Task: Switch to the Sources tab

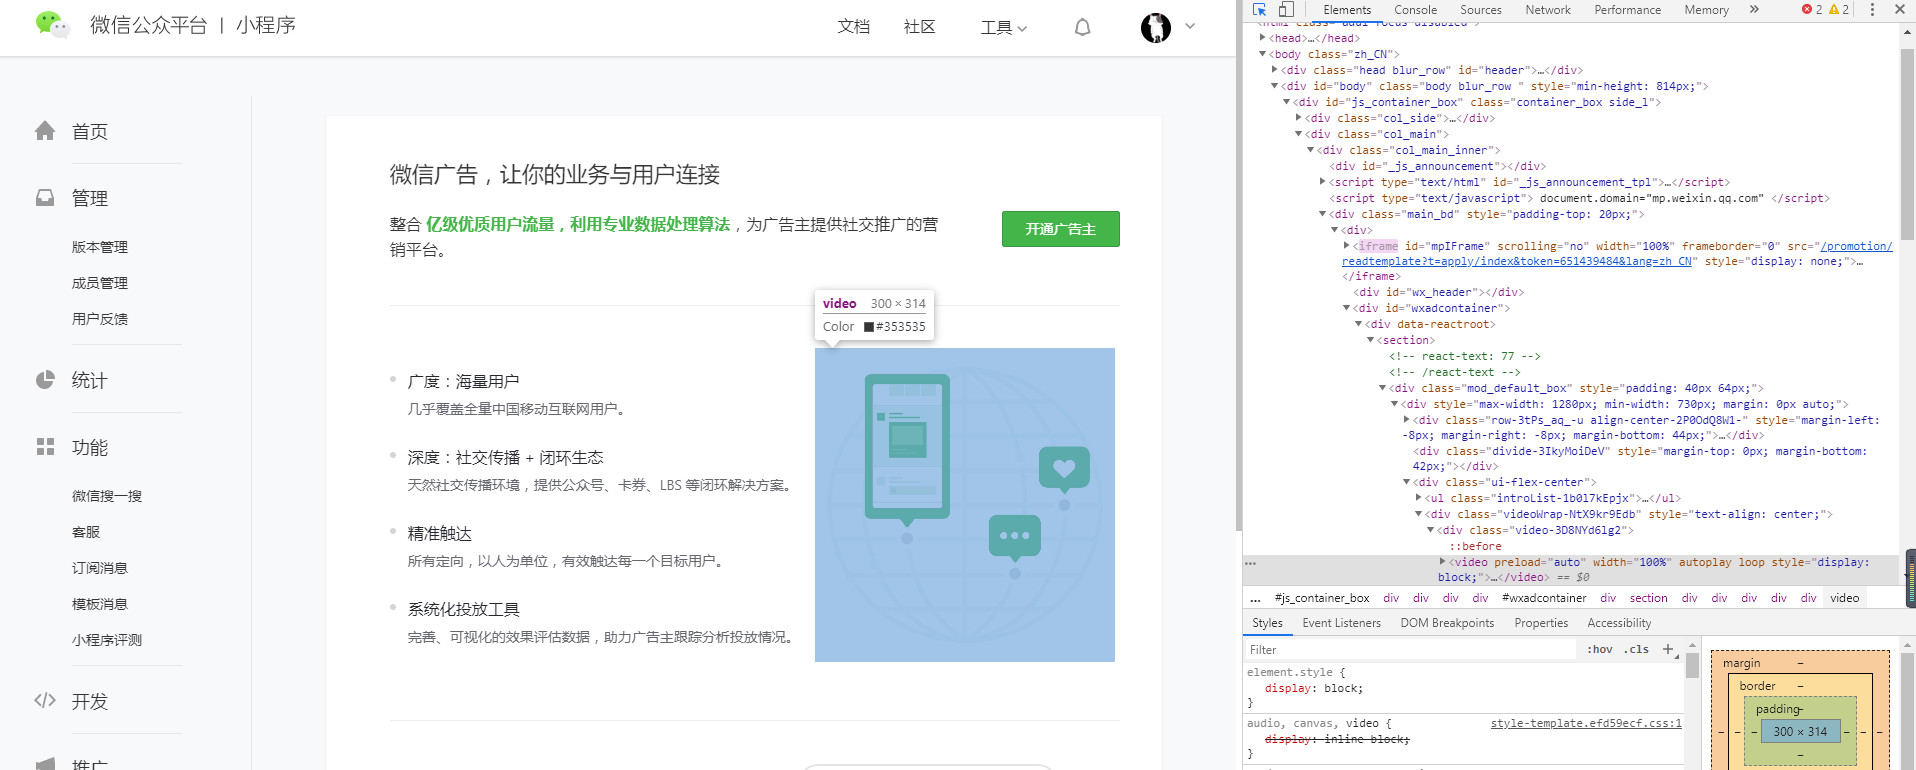Action: [1481, 10]
